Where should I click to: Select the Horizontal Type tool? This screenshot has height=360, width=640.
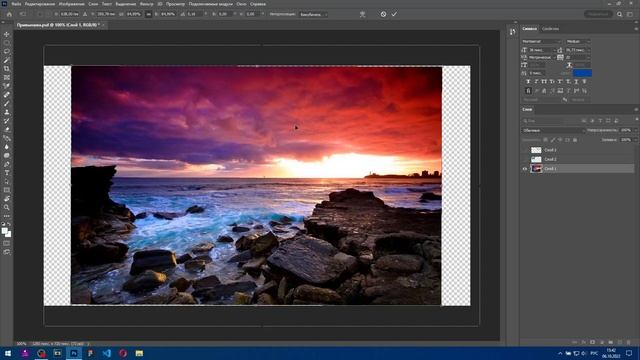(7, 173)
